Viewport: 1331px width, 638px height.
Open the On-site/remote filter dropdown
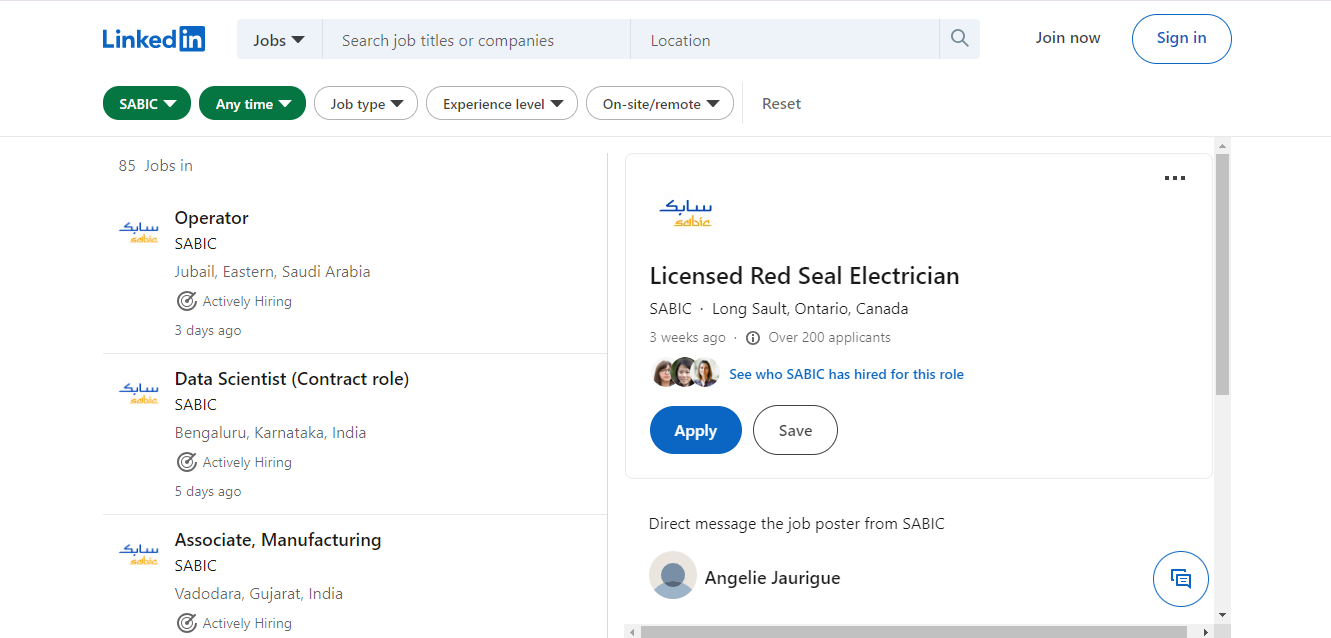[660, 104]
